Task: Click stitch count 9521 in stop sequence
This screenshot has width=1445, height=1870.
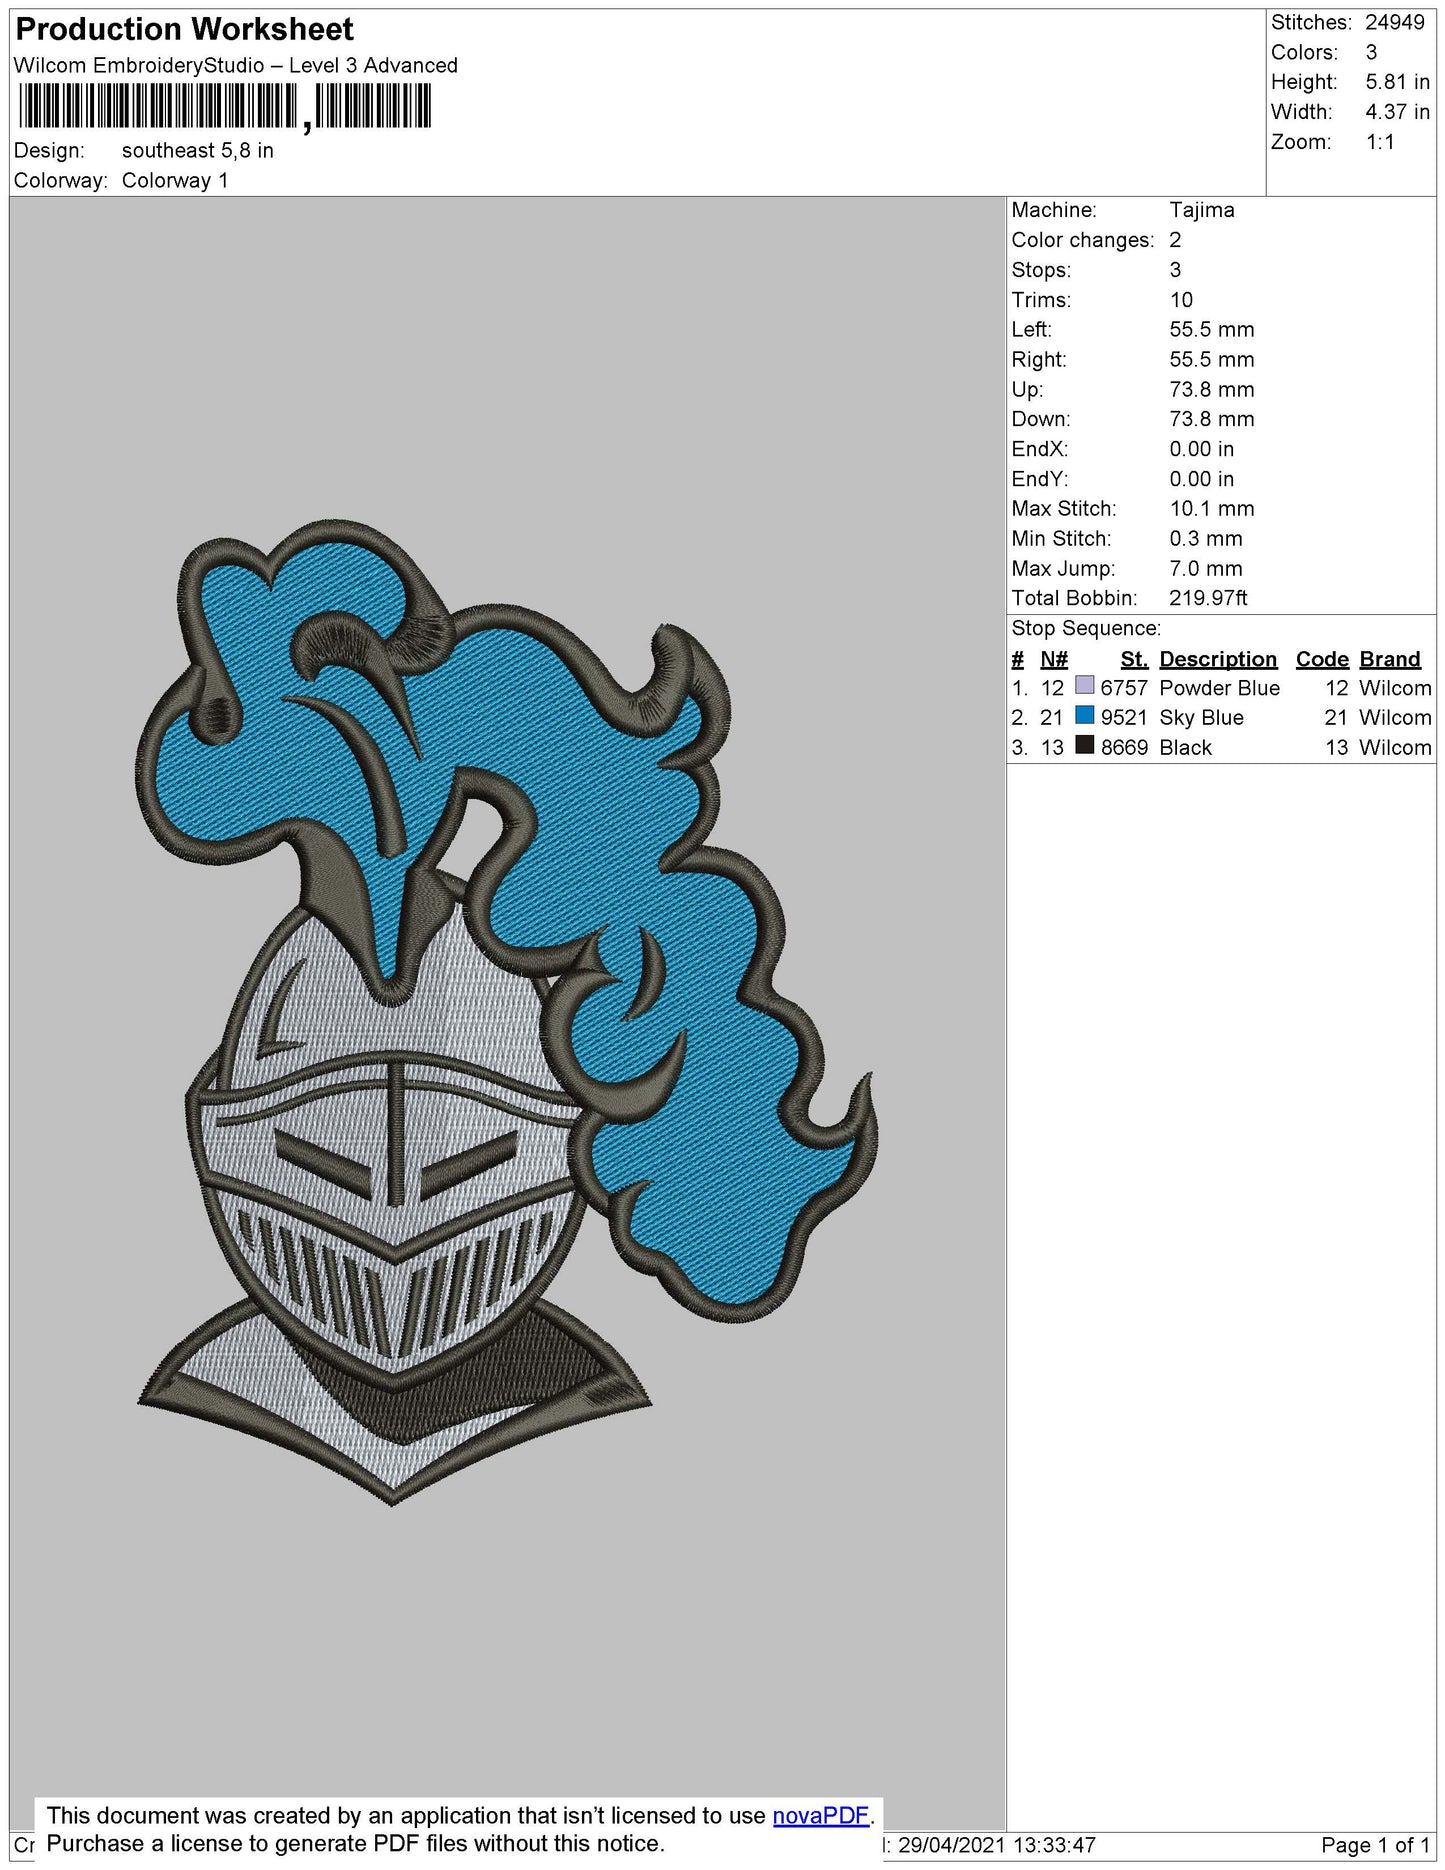Action: pos(1124,719)
